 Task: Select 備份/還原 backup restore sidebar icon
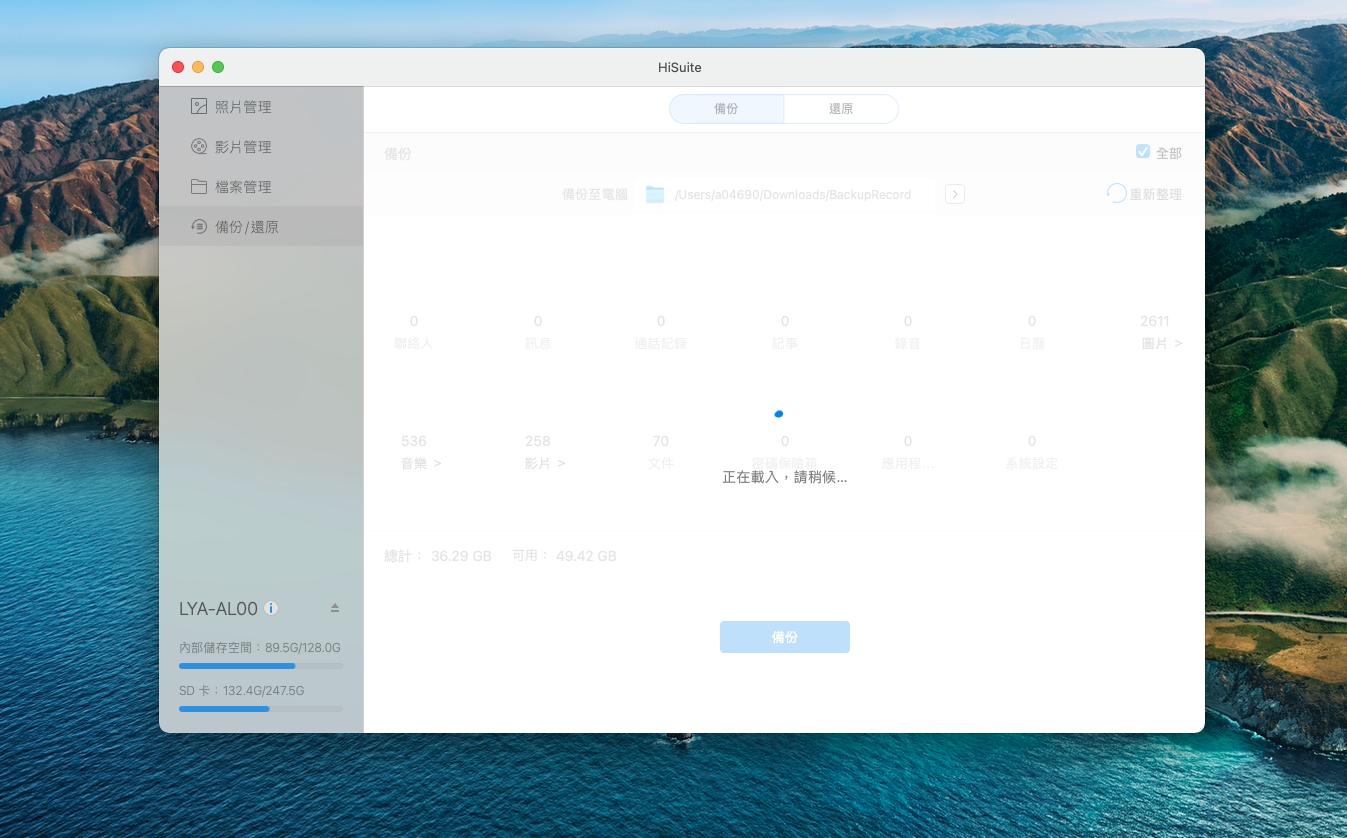(x=199, y=227)
